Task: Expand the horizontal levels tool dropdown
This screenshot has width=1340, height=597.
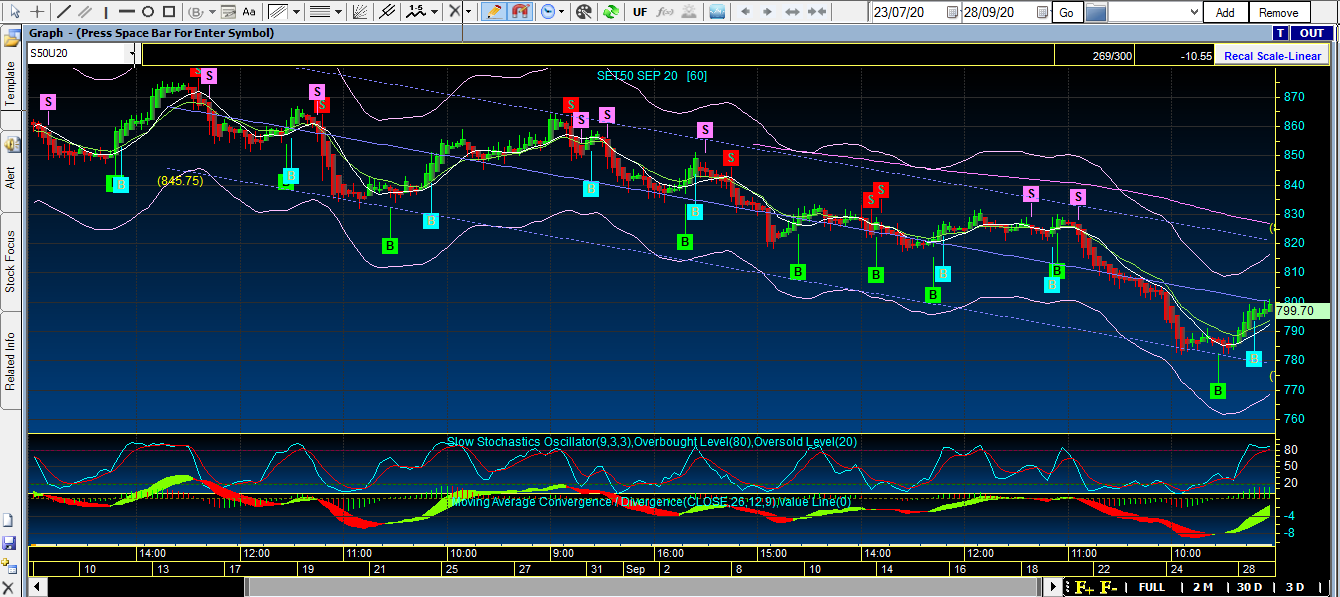Action: click(x=339, y=12)
